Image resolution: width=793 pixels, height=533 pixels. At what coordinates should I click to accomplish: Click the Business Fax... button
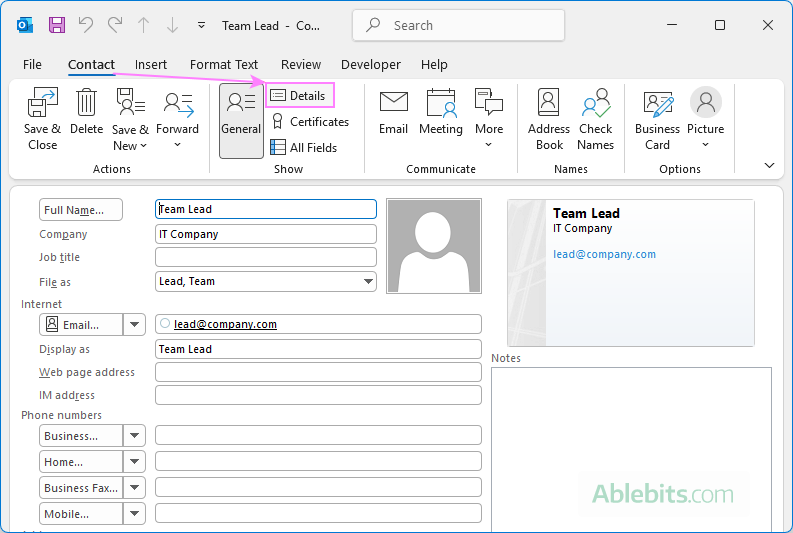(x=81, y=488)
